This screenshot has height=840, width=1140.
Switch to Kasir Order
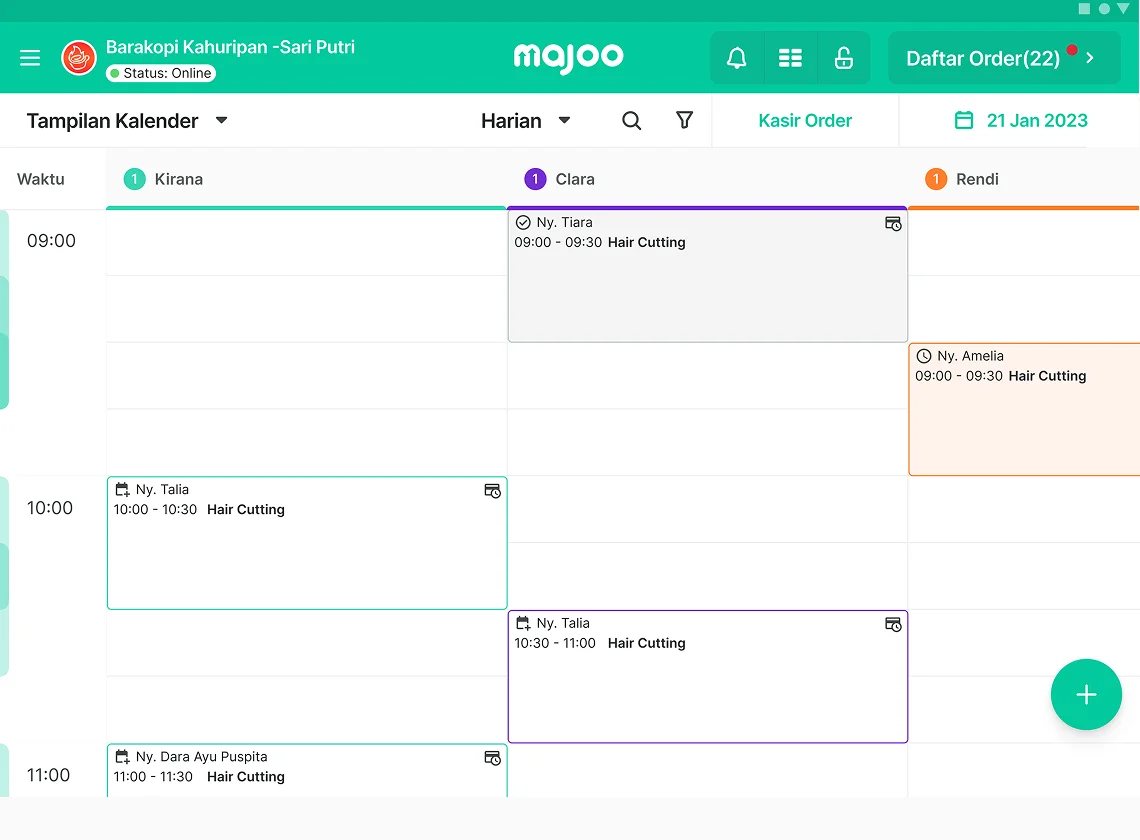pyautogui.click(x=805, y=121)
